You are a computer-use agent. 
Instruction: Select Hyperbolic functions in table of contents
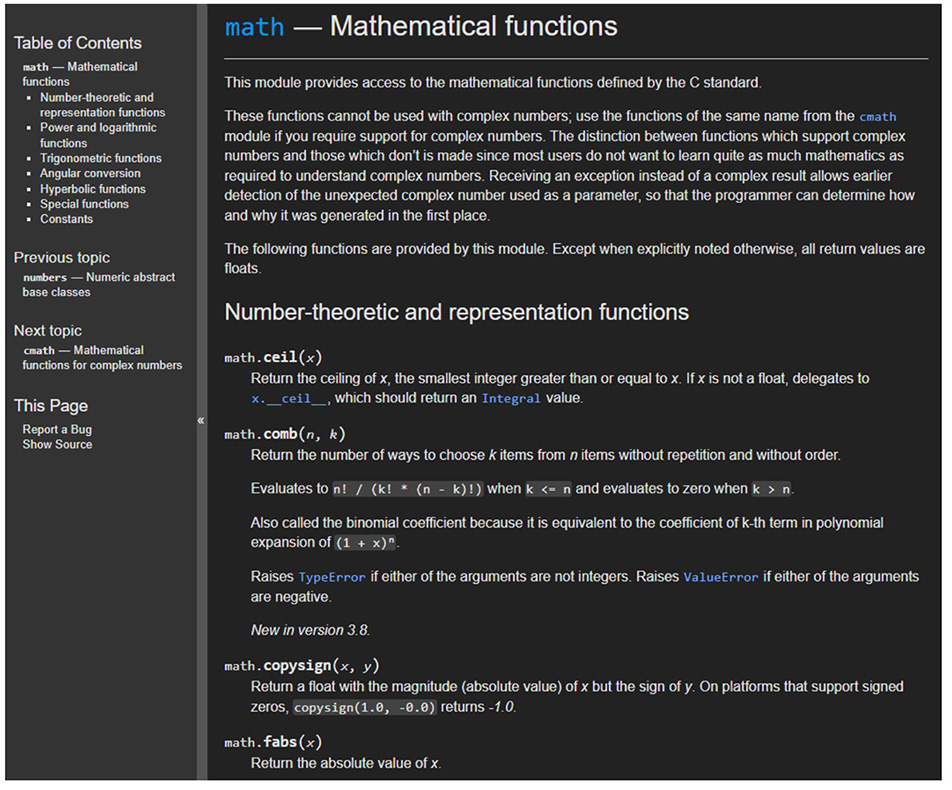[x=93, y=189]
